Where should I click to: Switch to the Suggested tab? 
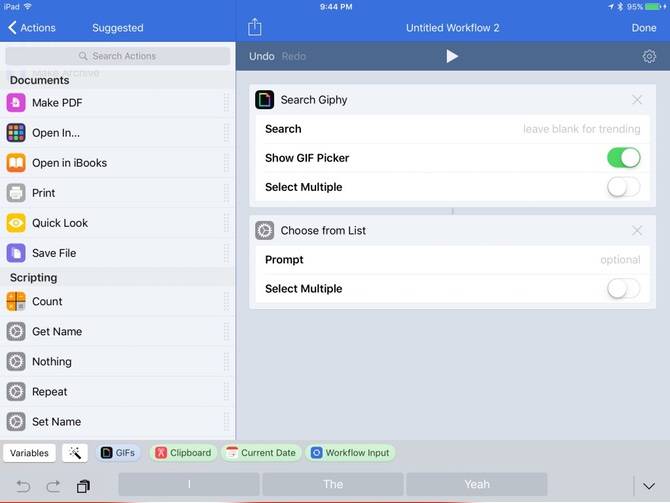[x=118, y=28]
